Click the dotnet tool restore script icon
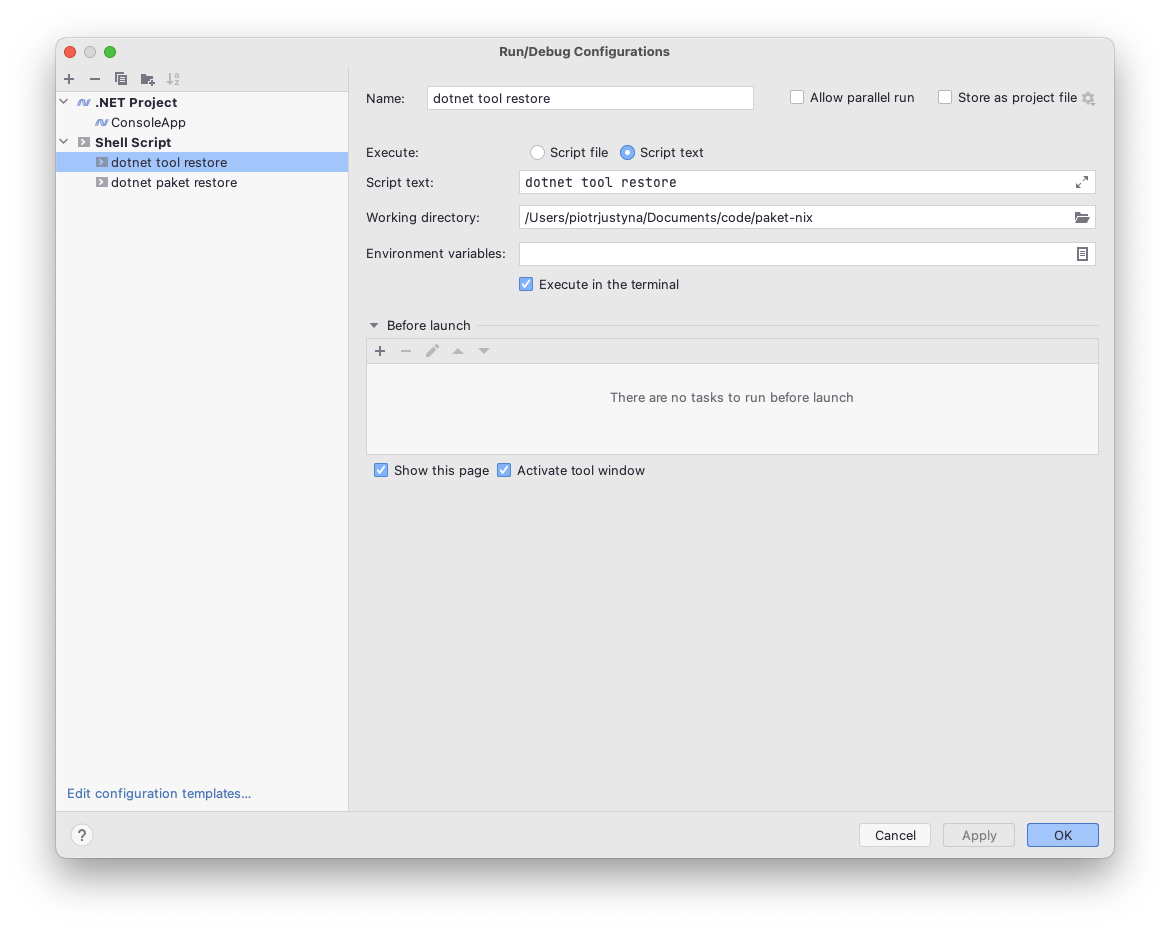Viewport: 1170px width, 932px height. pos(101,162)
